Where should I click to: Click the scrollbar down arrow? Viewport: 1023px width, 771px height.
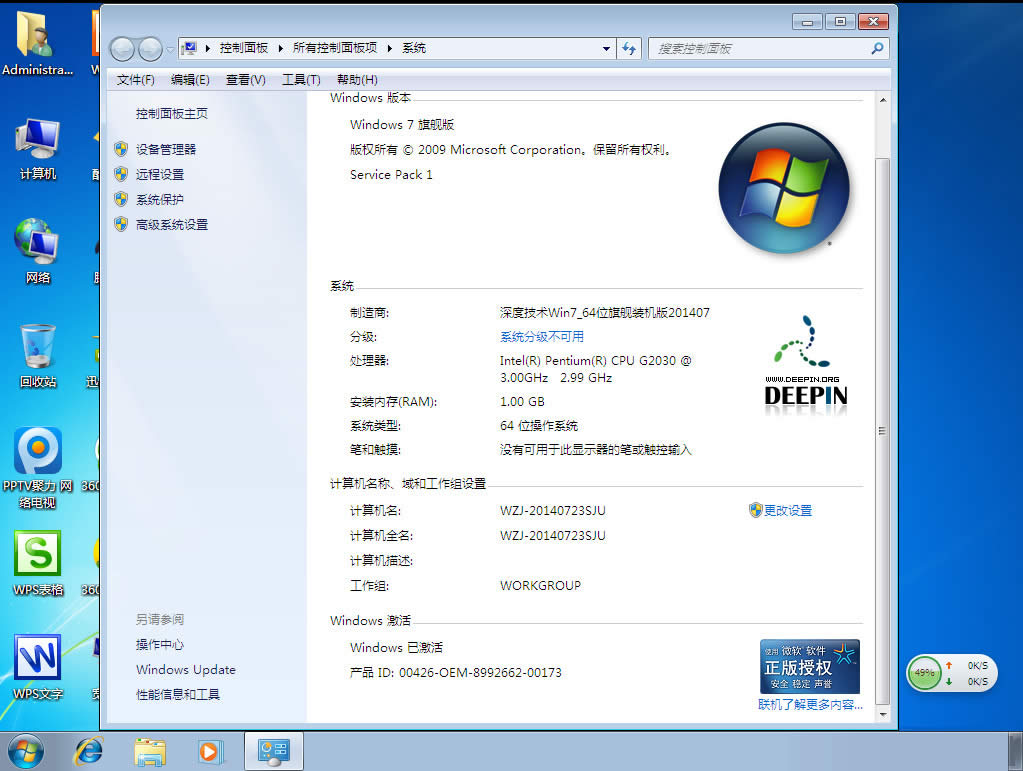(882, 716)
